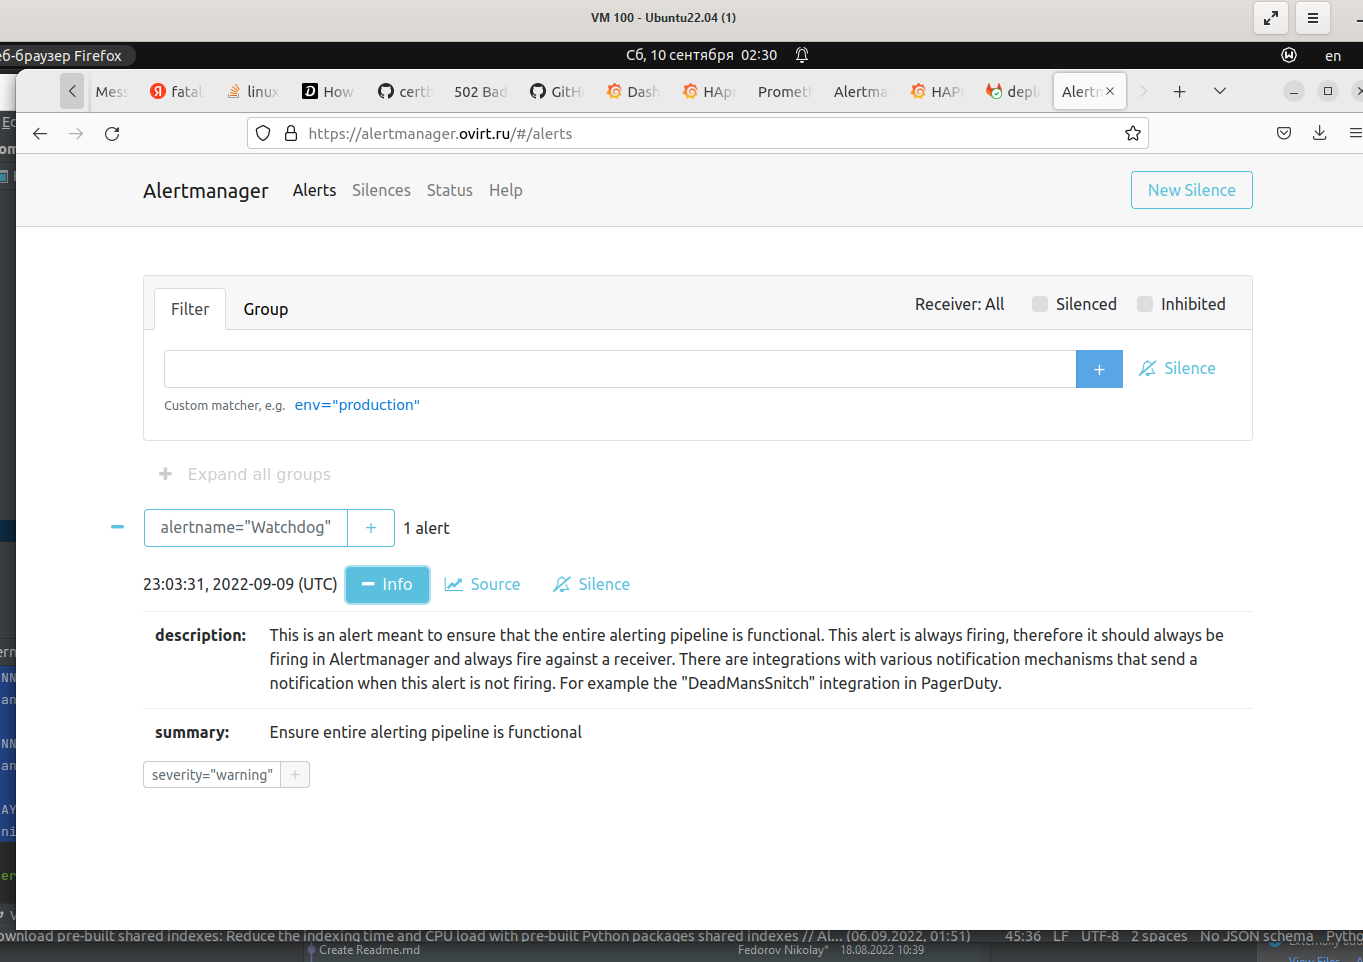Image resolution: width=1363 pixels, height=962 pixels.
Task: Reload the Alertmanager page
Action: click(112, 133)
